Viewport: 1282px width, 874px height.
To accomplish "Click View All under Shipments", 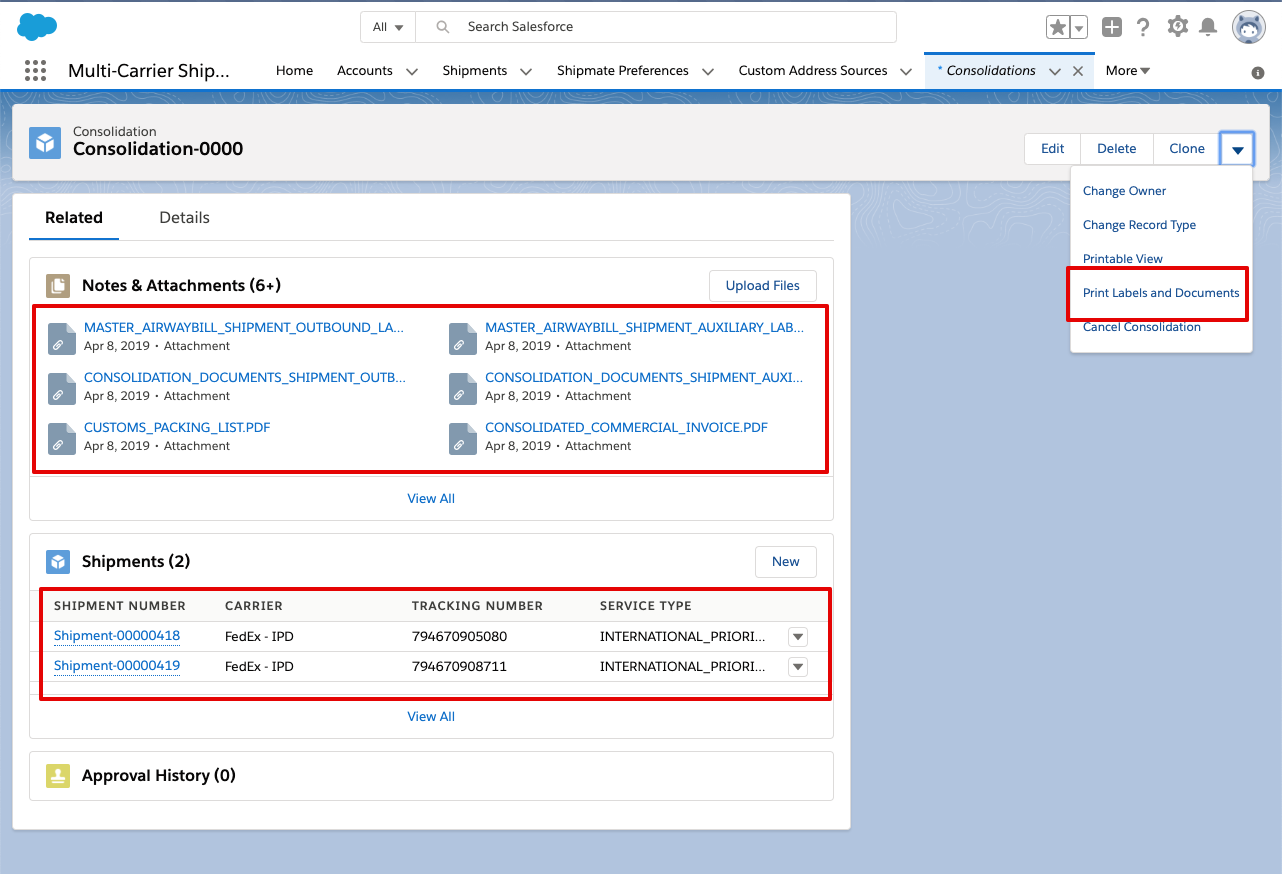I will pos(431,717).
